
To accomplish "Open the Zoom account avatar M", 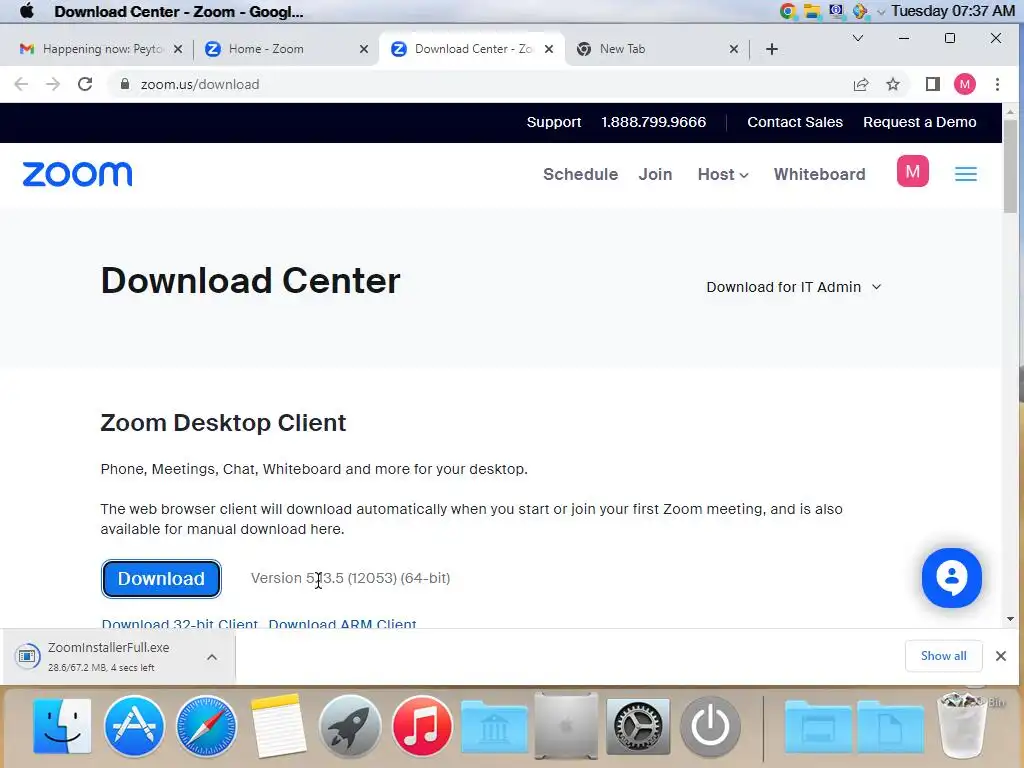I will 912,171.
